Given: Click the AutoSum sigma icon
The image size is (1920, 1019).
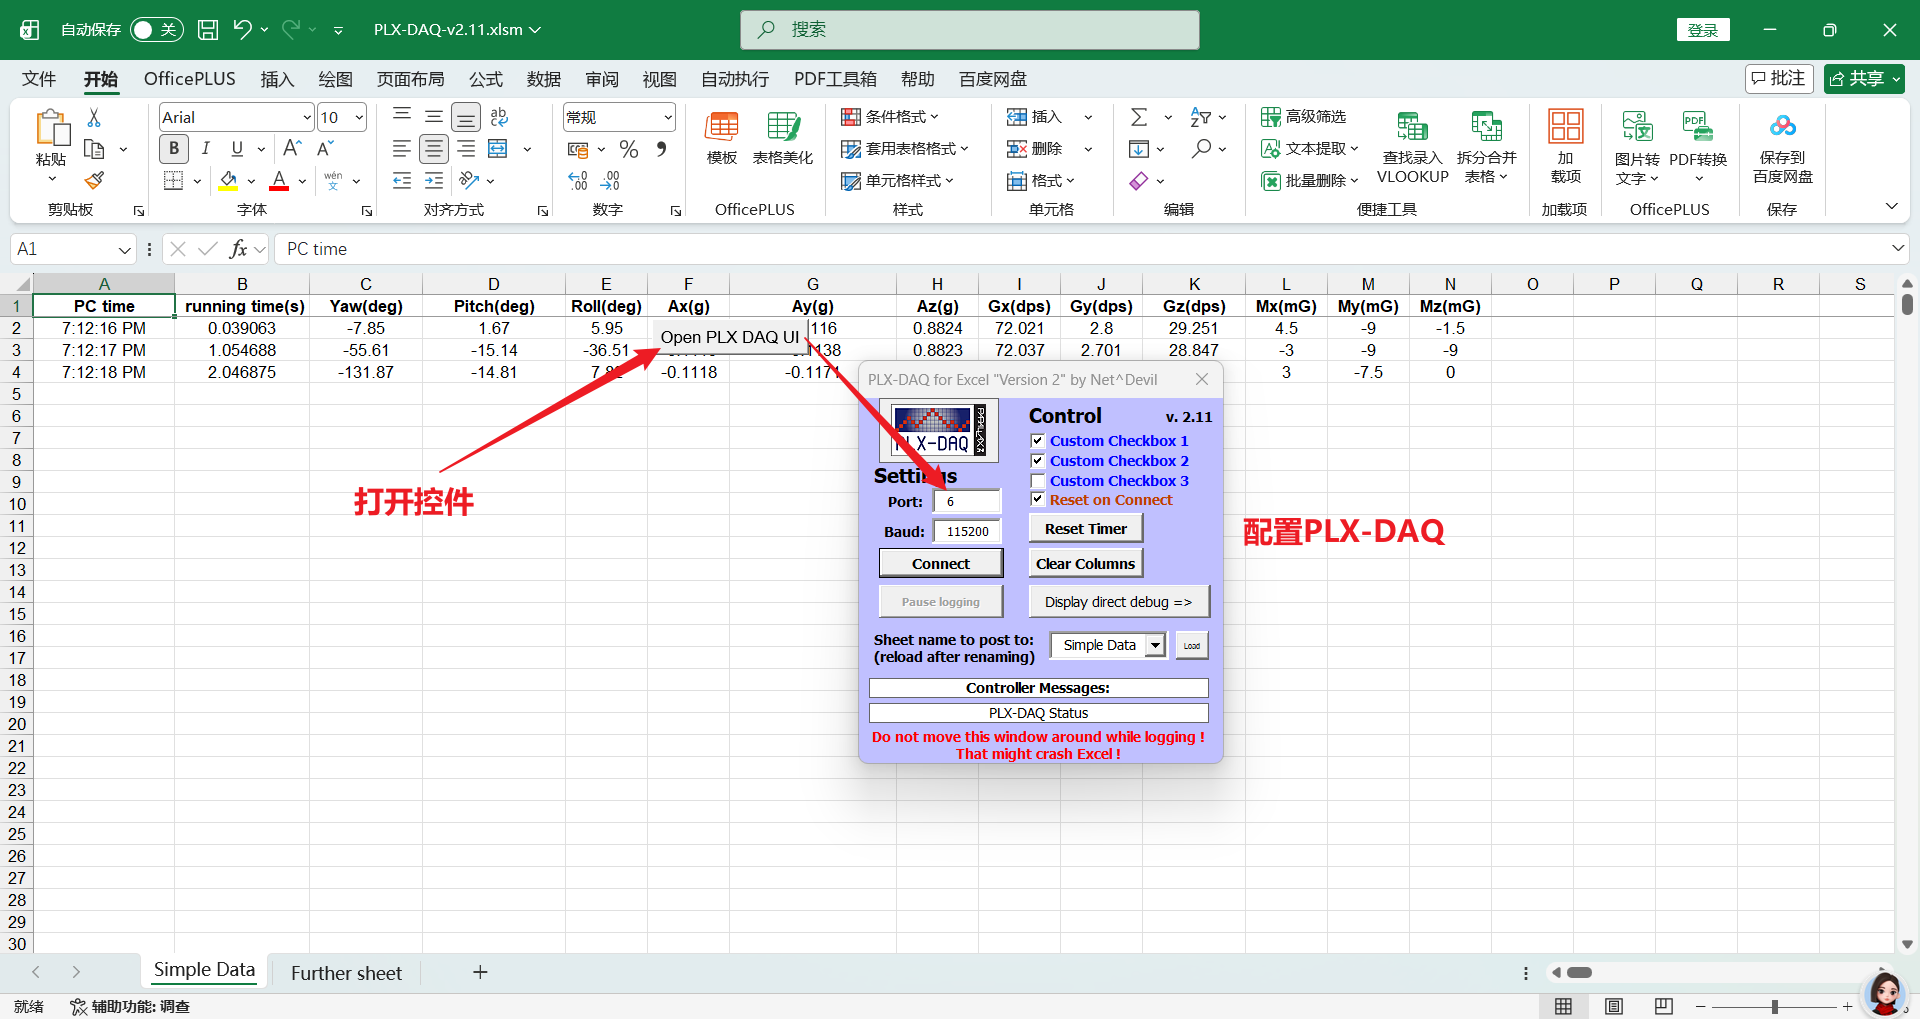Looking at the screenshot, I should pos(1139,117).
